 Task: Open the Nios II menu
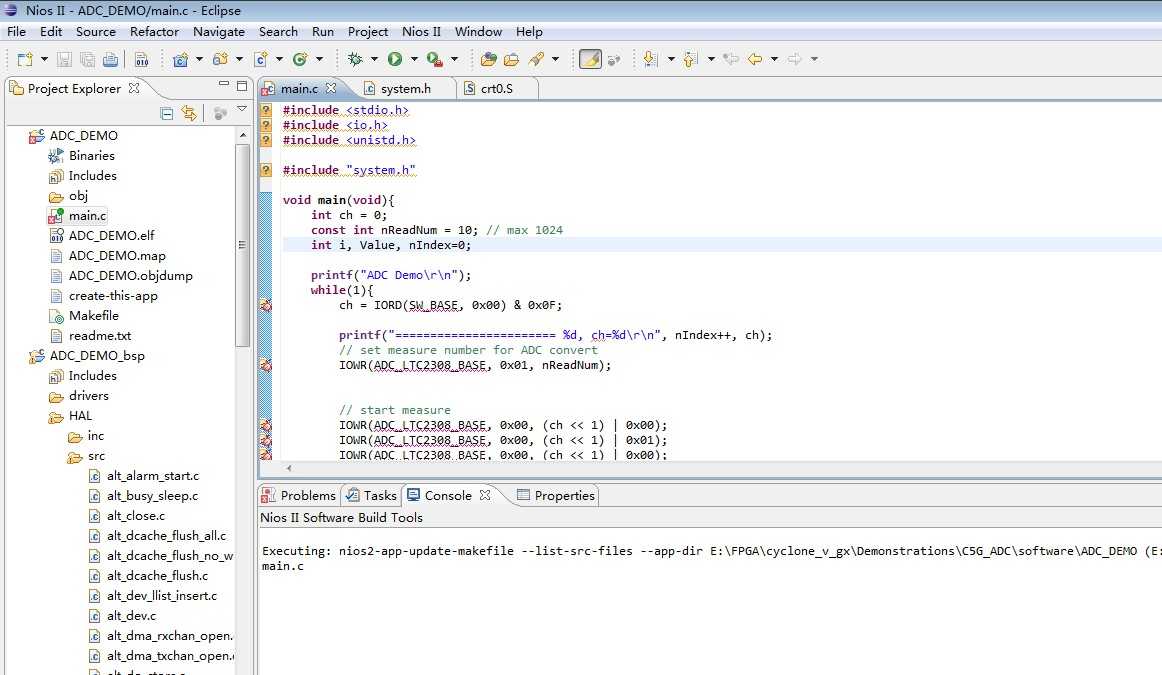[x=421, y=32]
